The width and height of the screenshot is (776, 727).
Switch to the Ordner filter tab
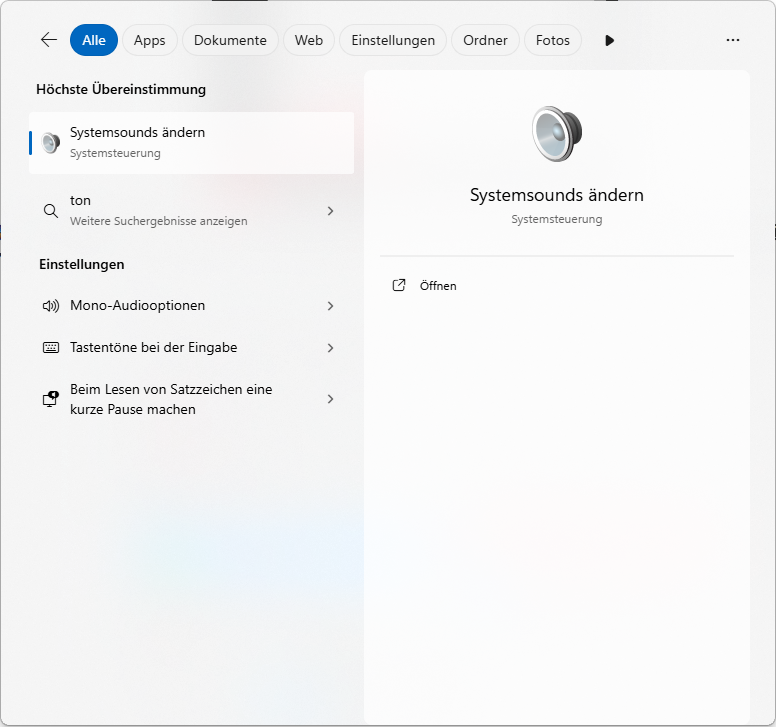click(x=485, y=40)
